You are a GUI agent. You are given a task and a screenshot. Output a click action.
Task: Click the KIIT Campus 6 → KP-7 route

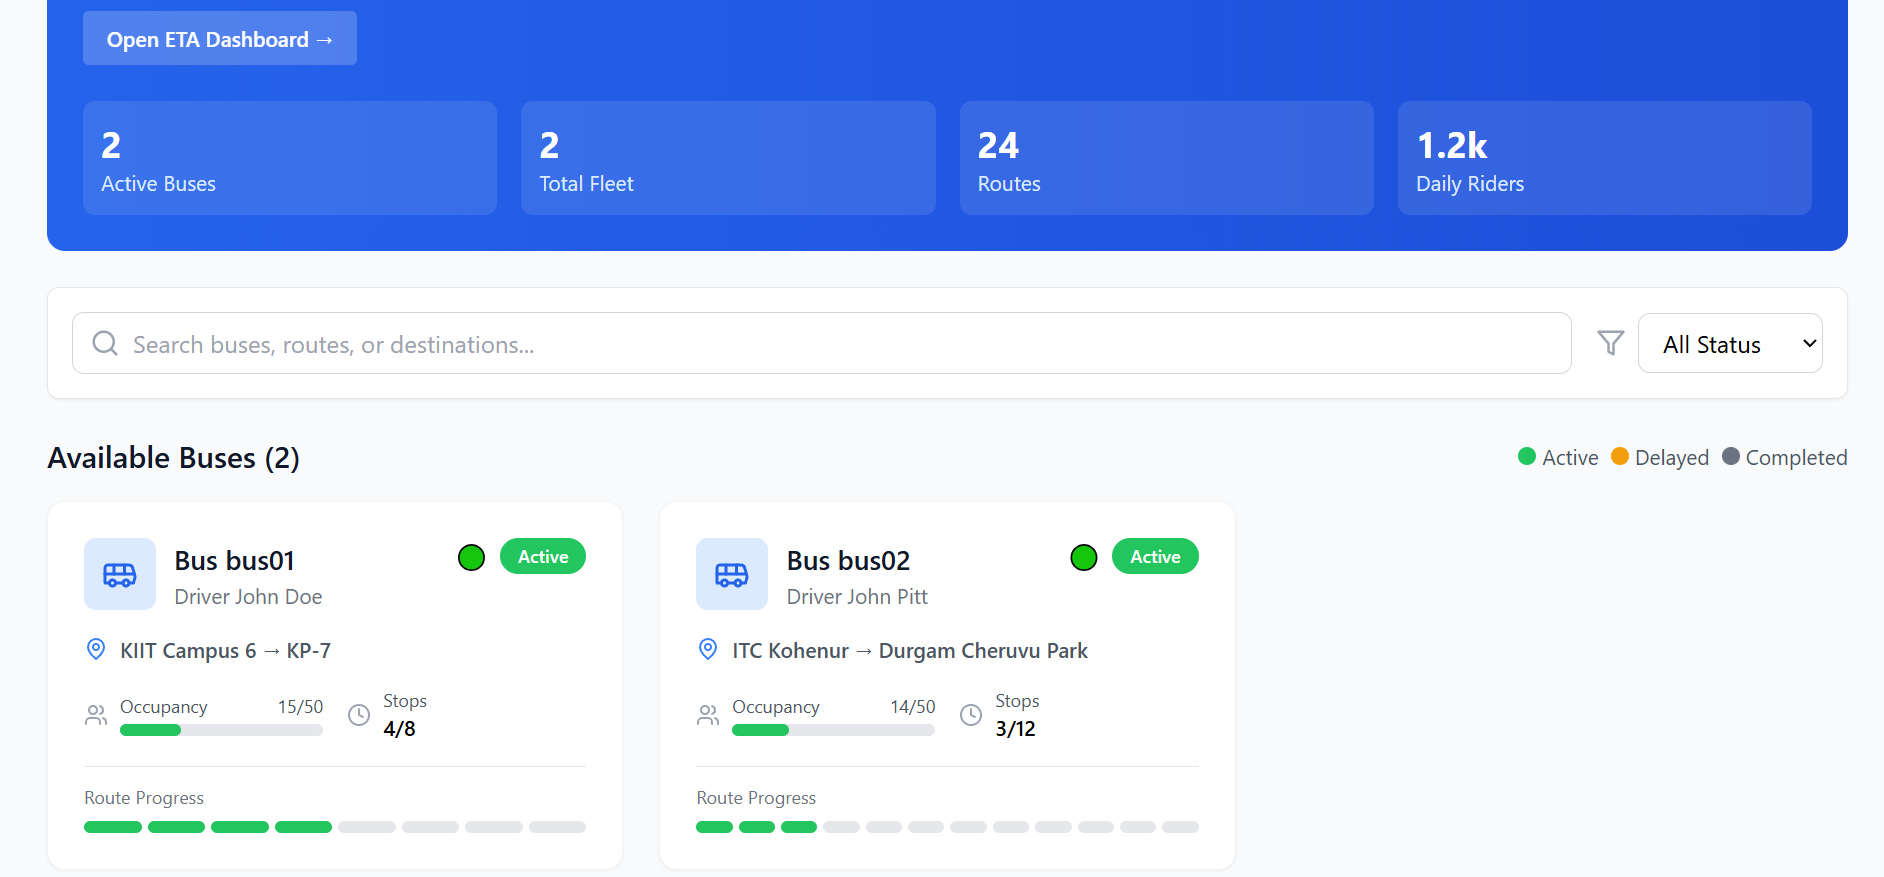point(225,651)
